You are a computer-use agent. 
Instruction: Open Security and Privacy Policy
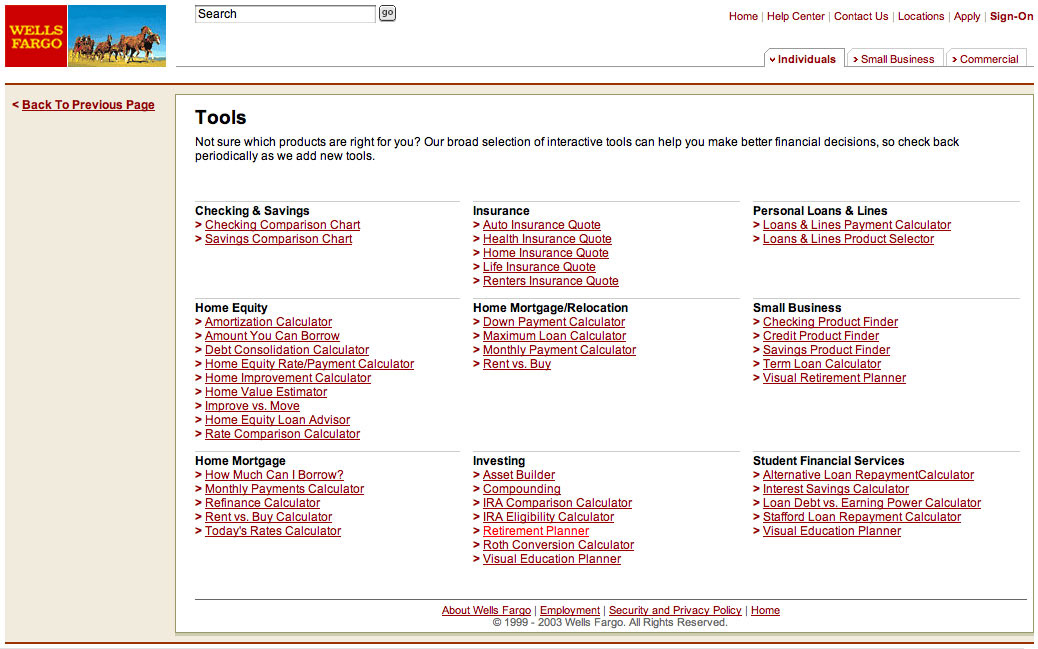point(675,610)
